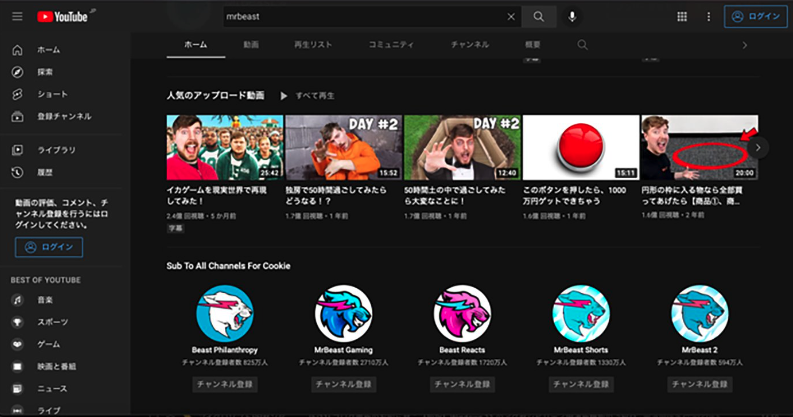This screenshot has width=793, height=417.
Task: Start voice search with the microphone
Action: (x=572, y=17)
